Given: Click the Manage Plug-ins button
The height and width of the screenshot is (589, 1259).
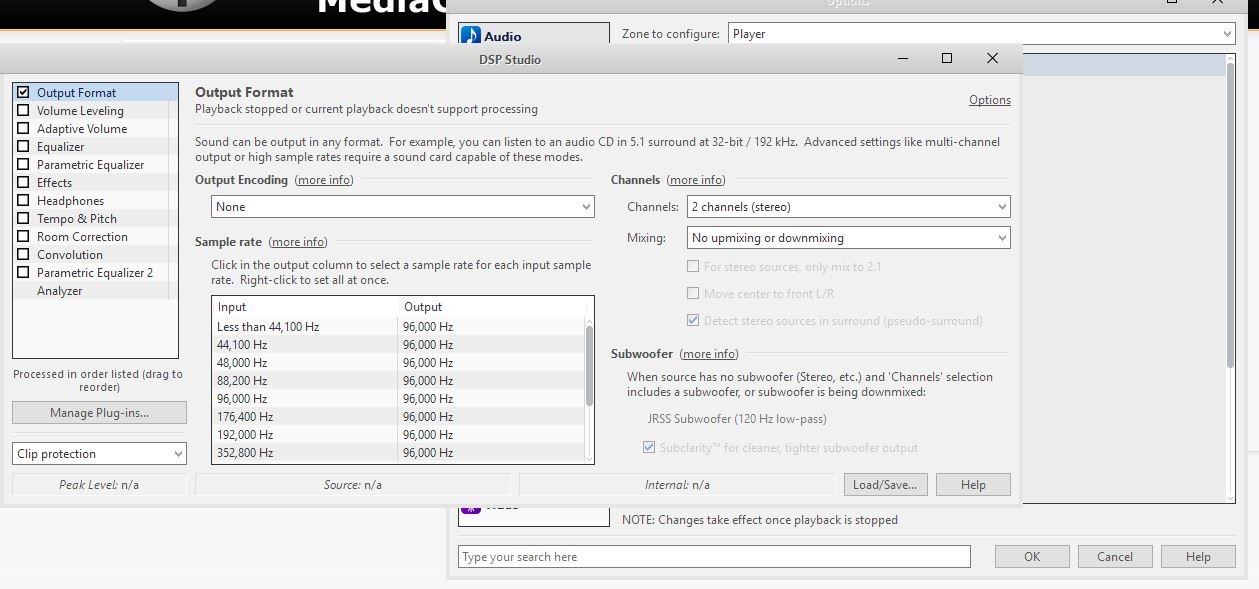Looking at the screenshot, I should click(99, 412).
